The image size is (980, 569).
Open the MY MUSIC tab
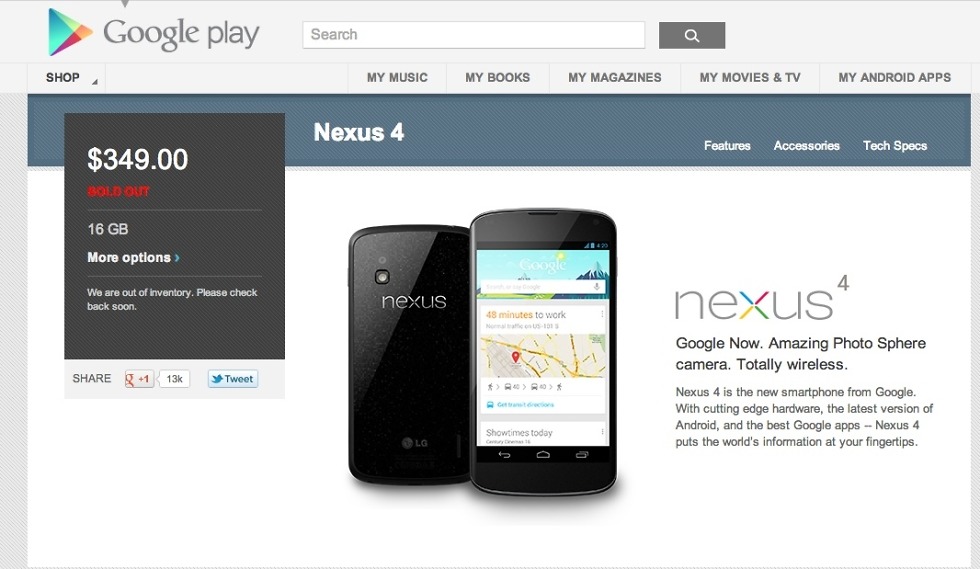point(397,78)
